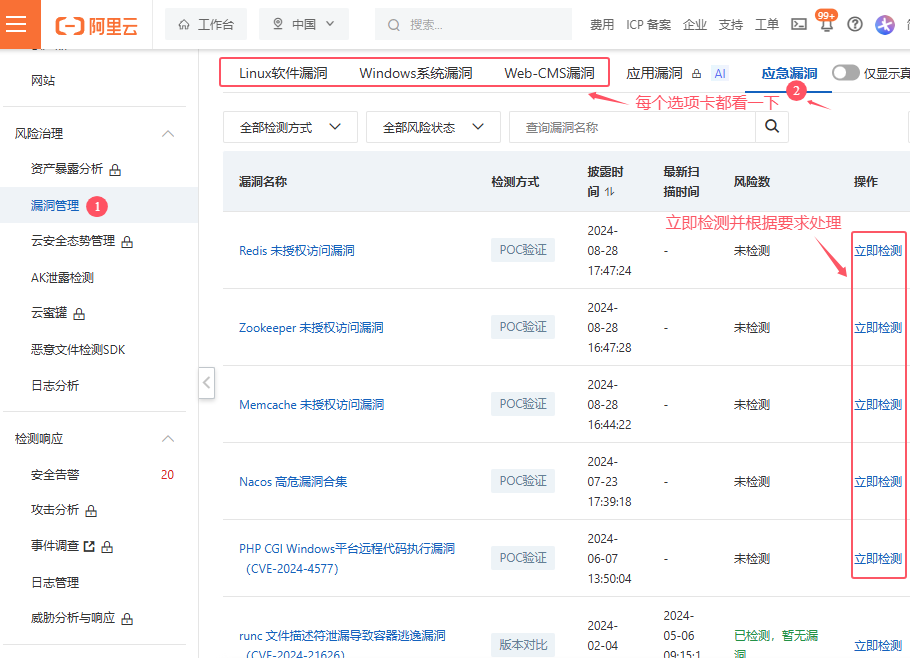Open the 全部检测方式 dropdown

tap(290, 127)
